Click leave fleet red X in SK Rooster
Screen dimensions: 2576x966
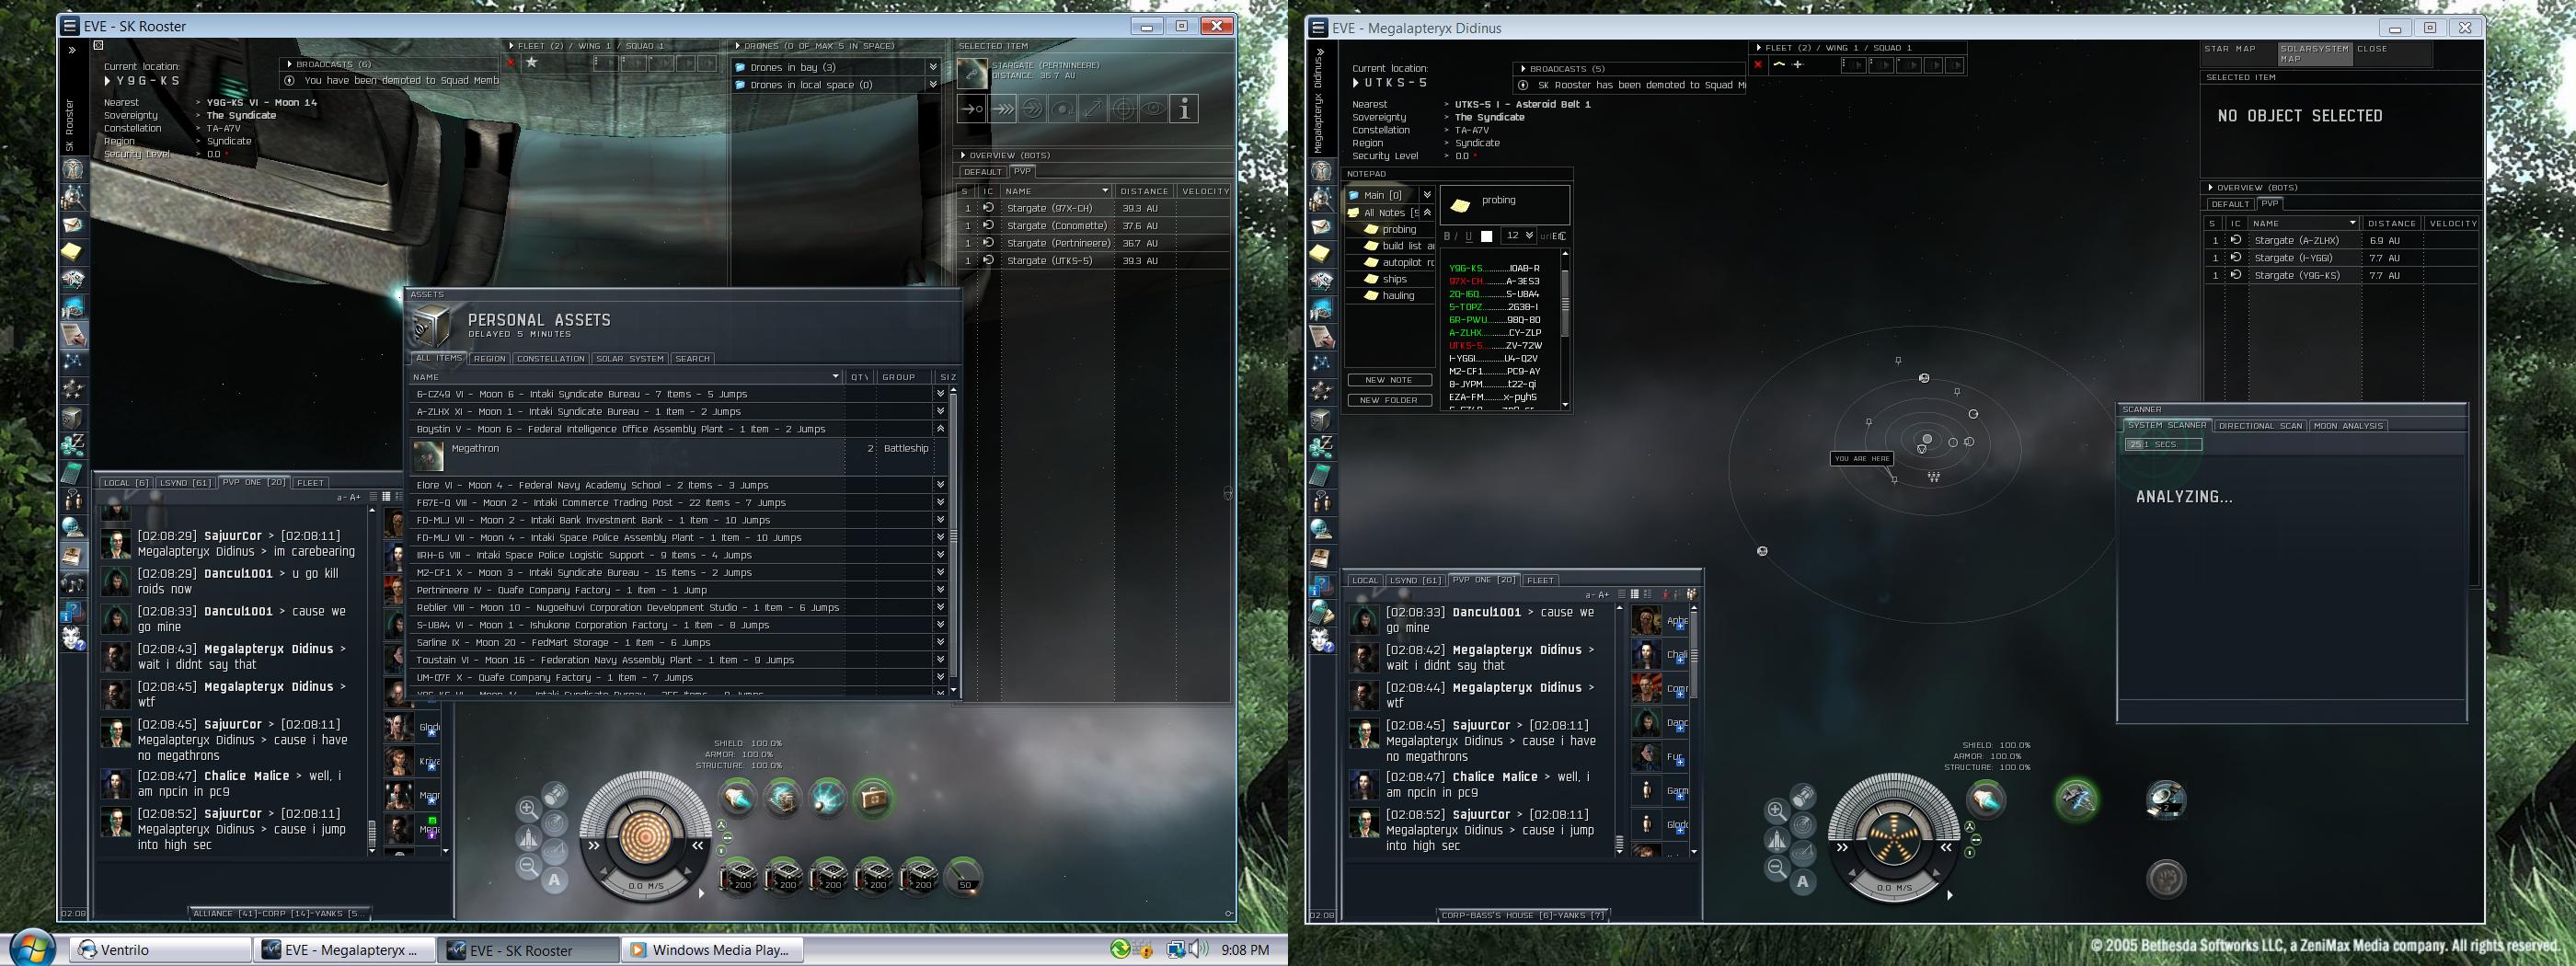(510, 62)
